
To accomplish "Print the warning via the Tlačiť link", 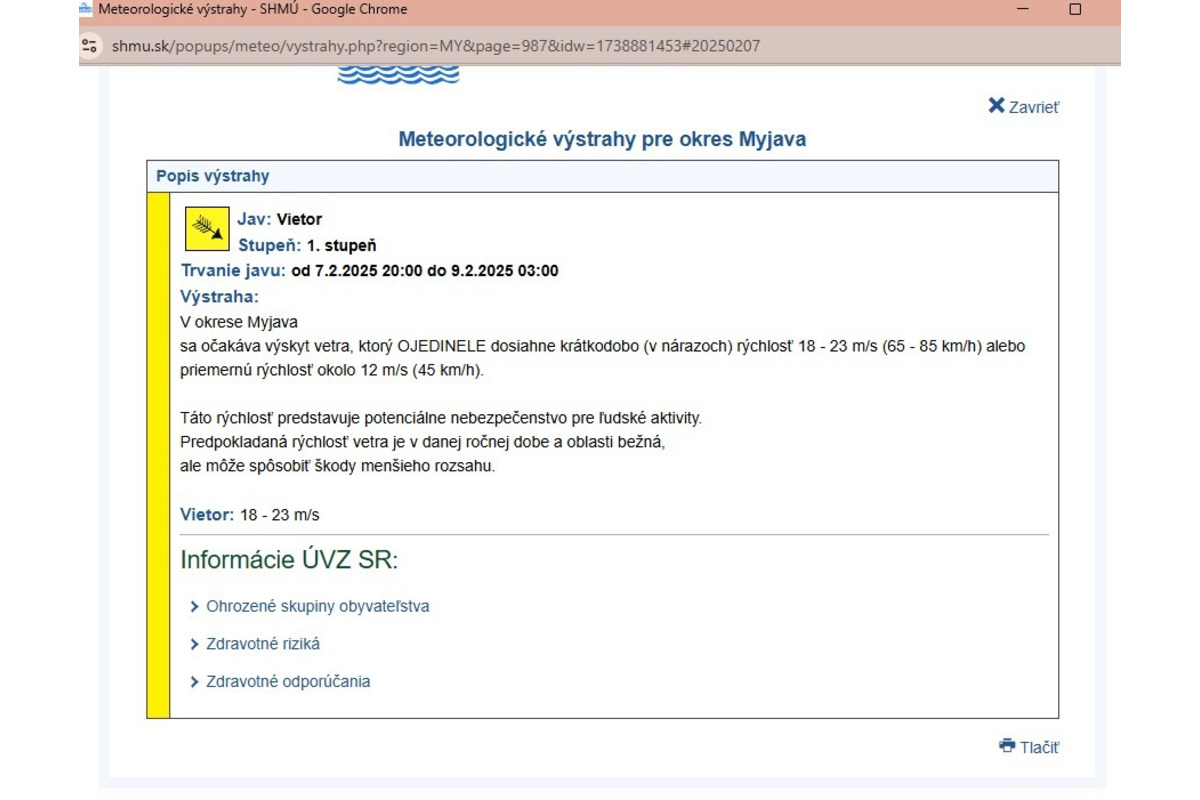I will tap(1040, 746).
